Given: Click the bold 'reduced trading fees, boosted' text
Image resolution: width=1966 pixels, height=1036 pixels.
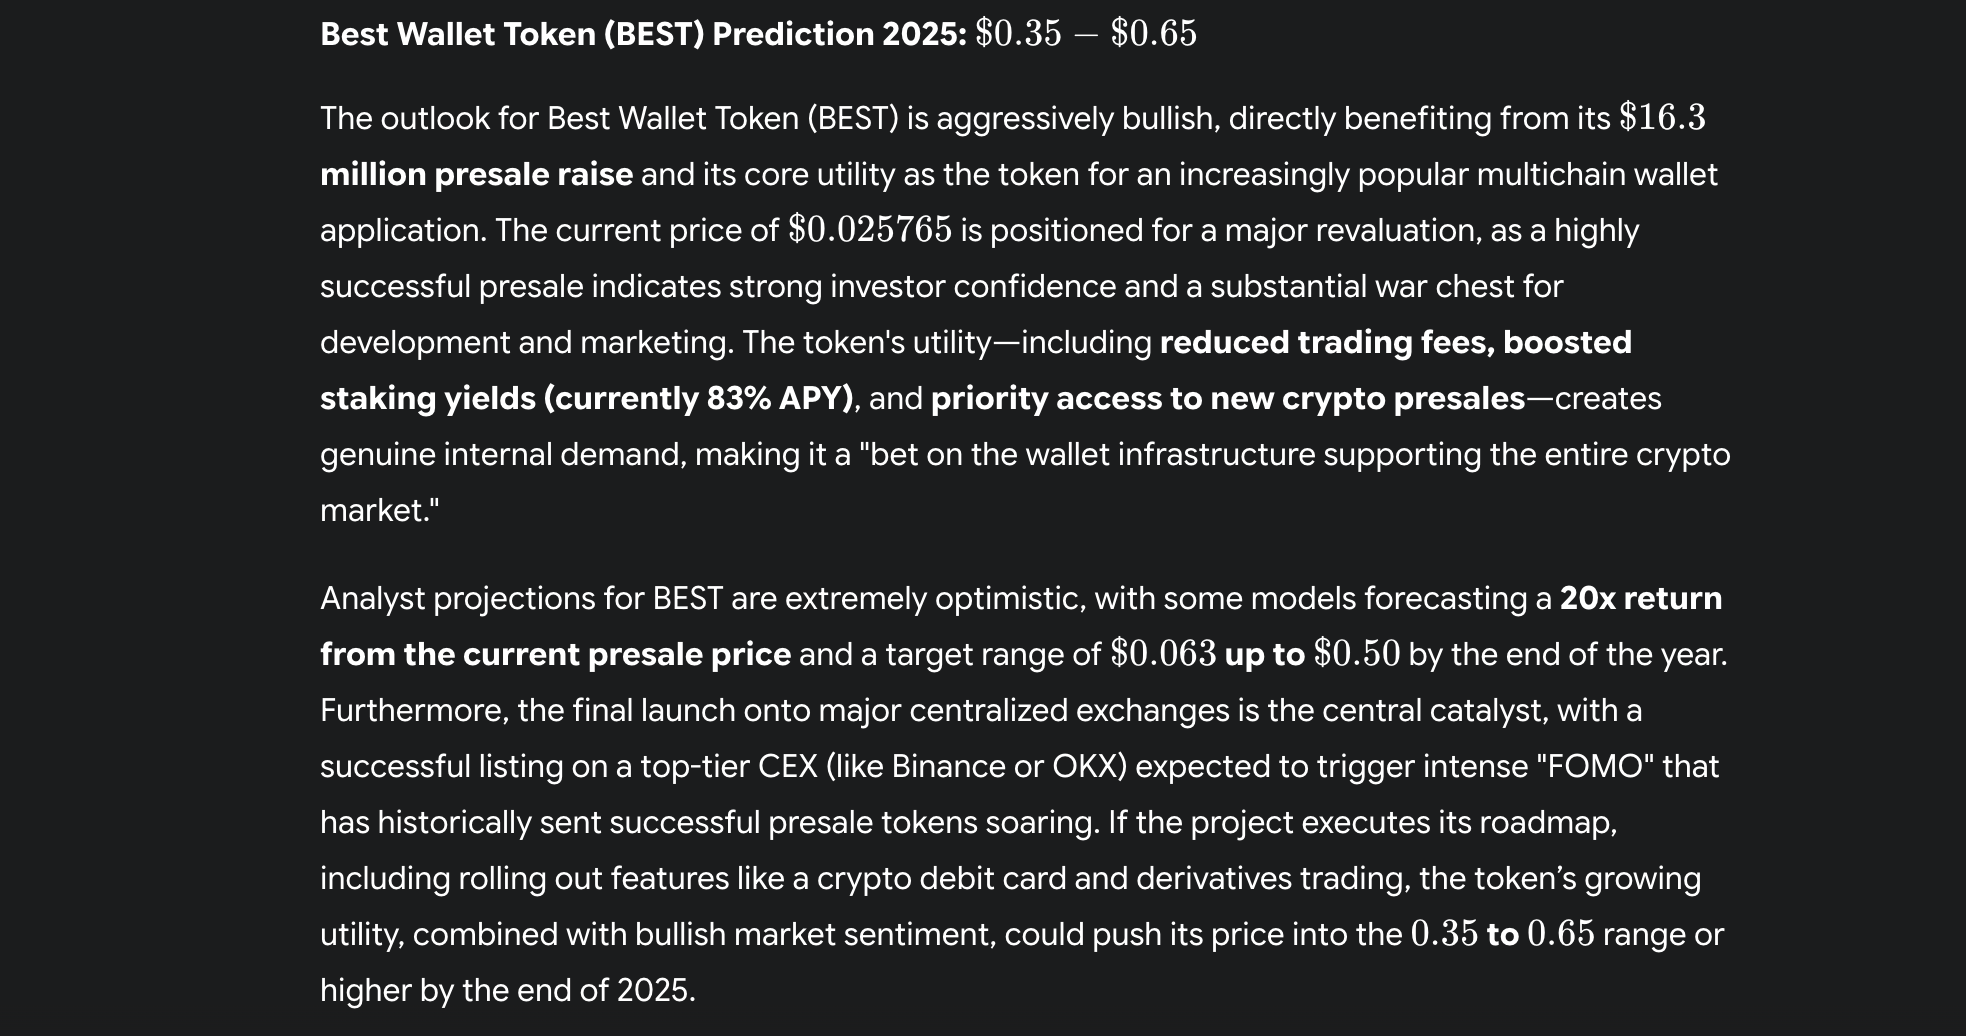Looking at the screenshot, I should [1395, 343].
